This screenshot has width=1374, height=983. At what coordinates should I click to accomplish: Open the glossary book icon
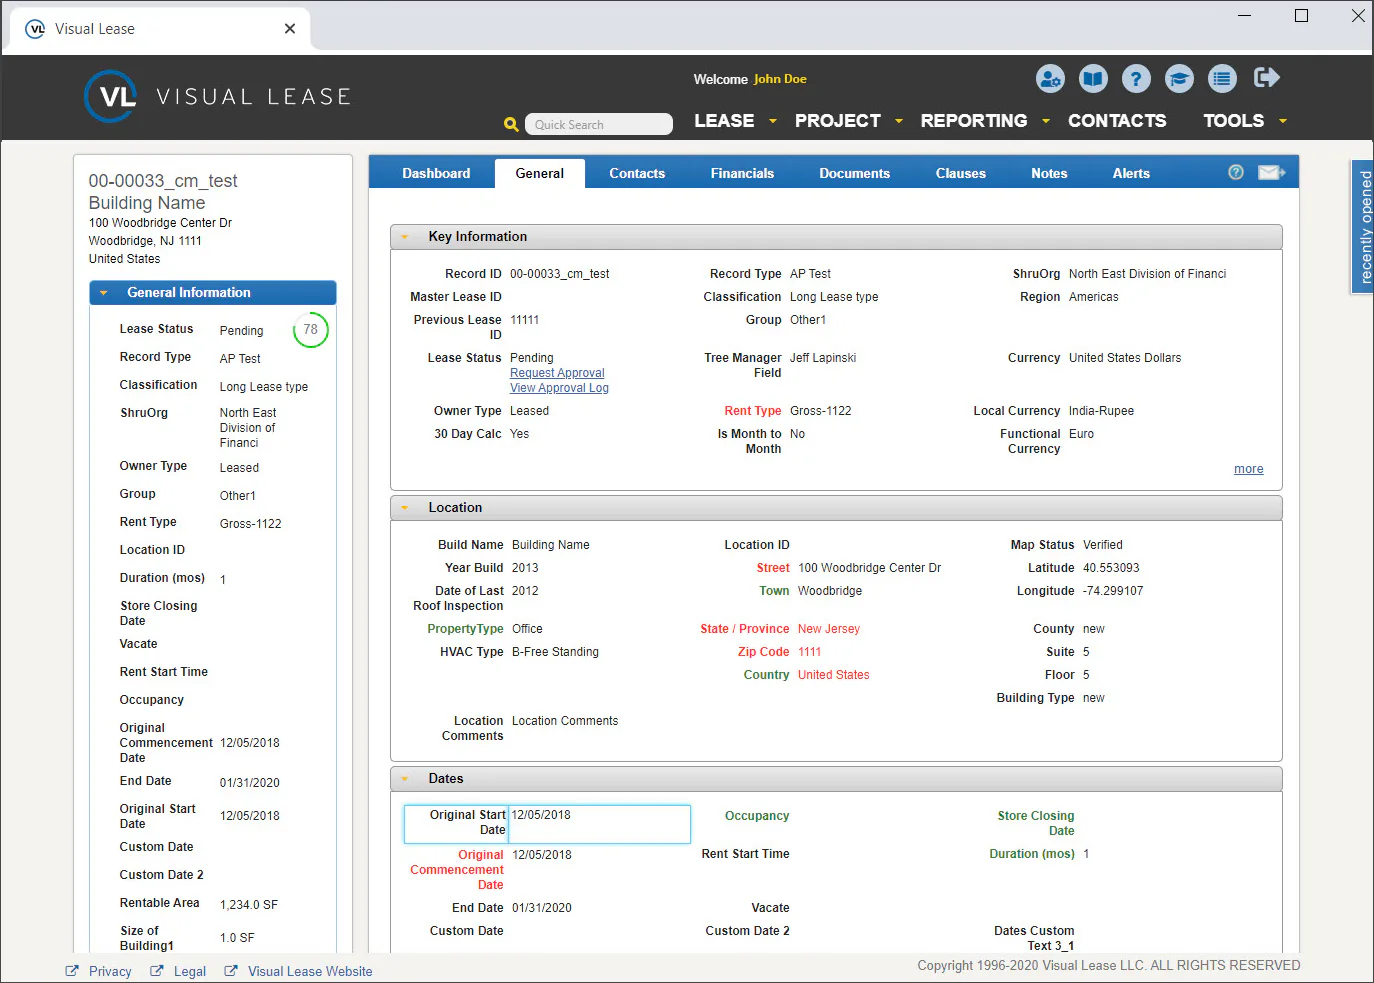(1093, 78)
